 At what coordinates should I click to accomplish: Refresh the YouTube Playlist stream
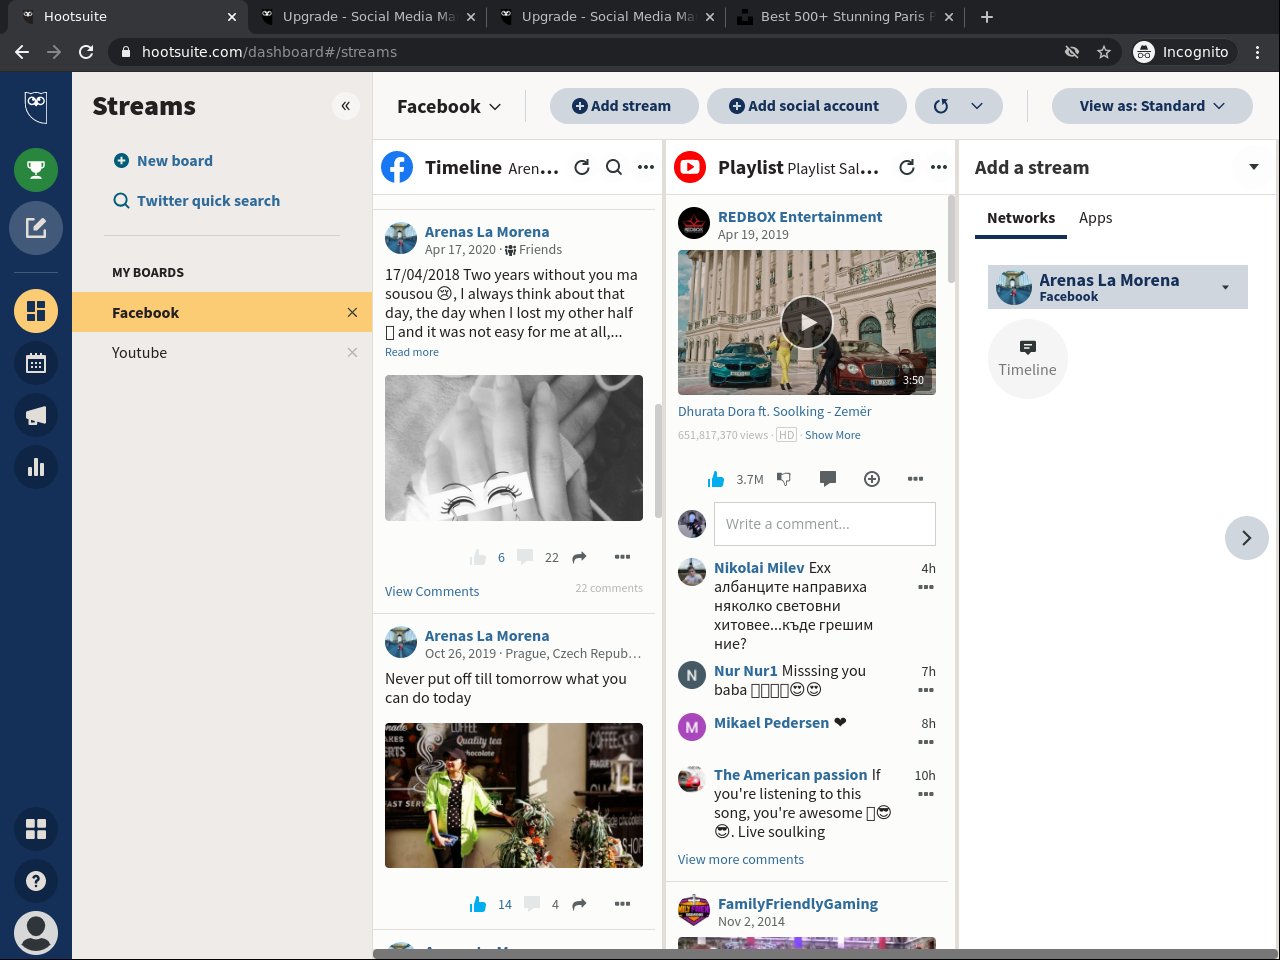[x=907, y=168]
